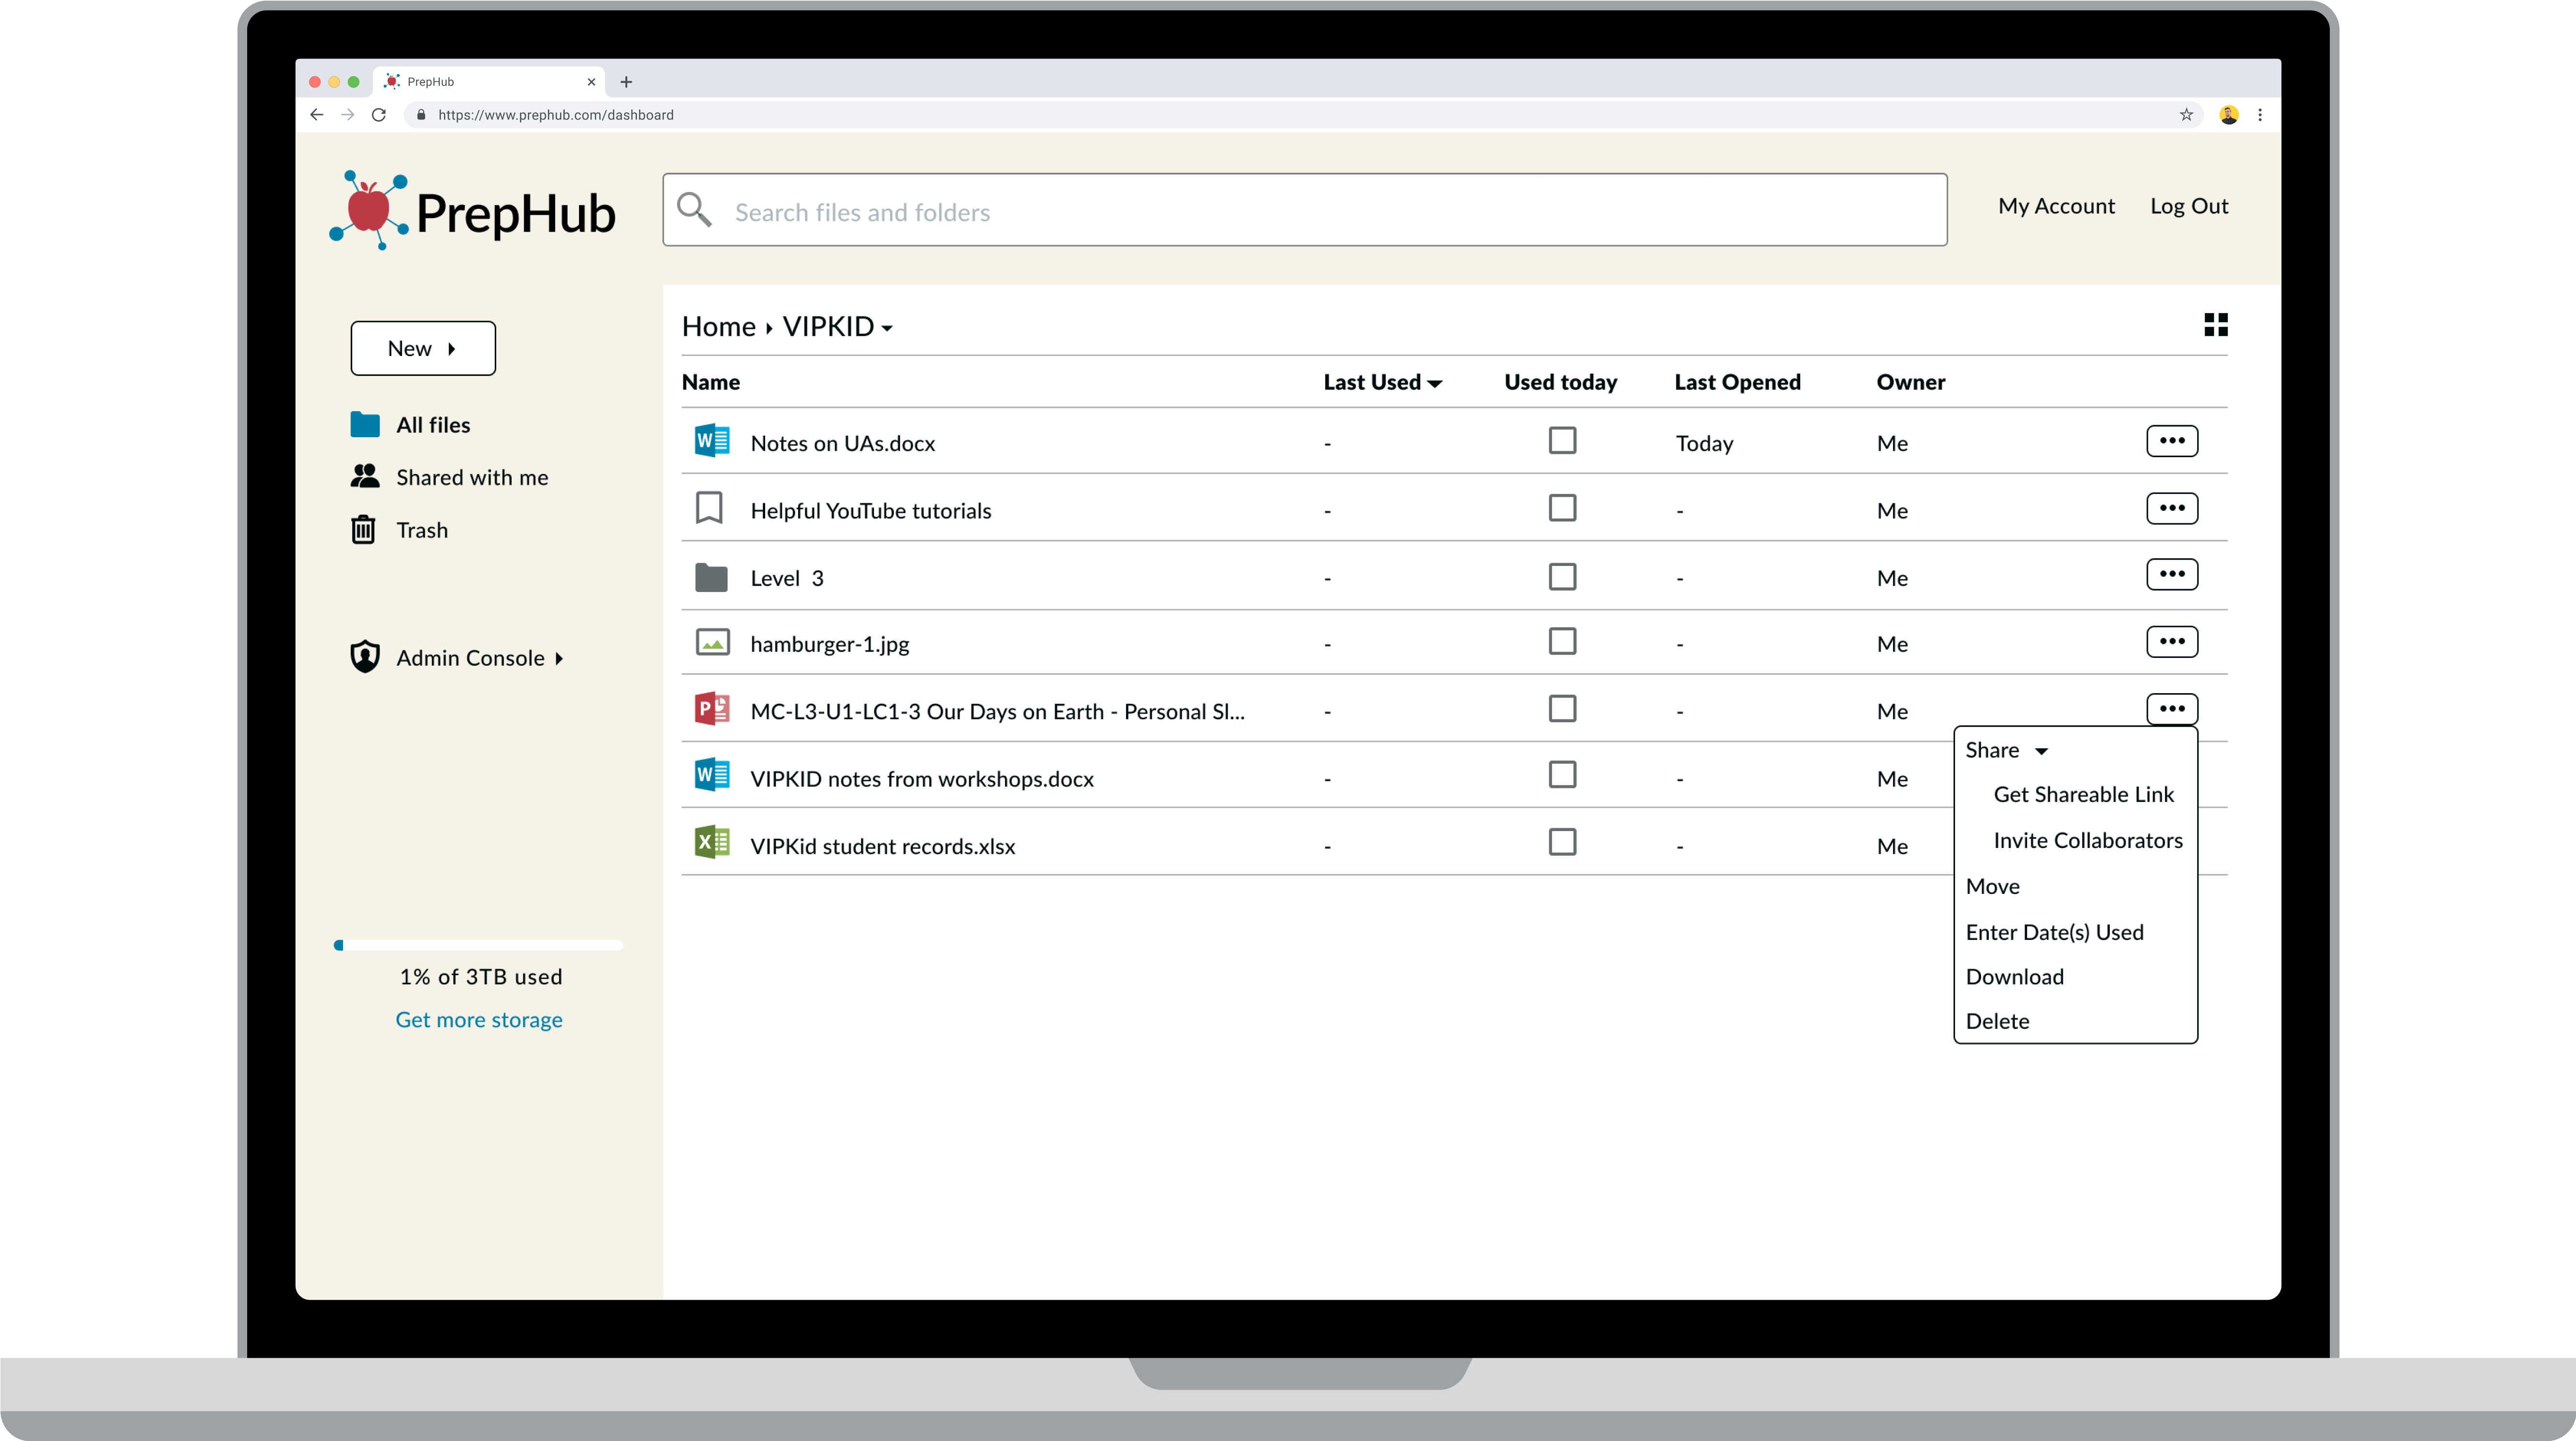Click image icon for hamburger-1.jpg
2576x1441 pixels.
712,643
